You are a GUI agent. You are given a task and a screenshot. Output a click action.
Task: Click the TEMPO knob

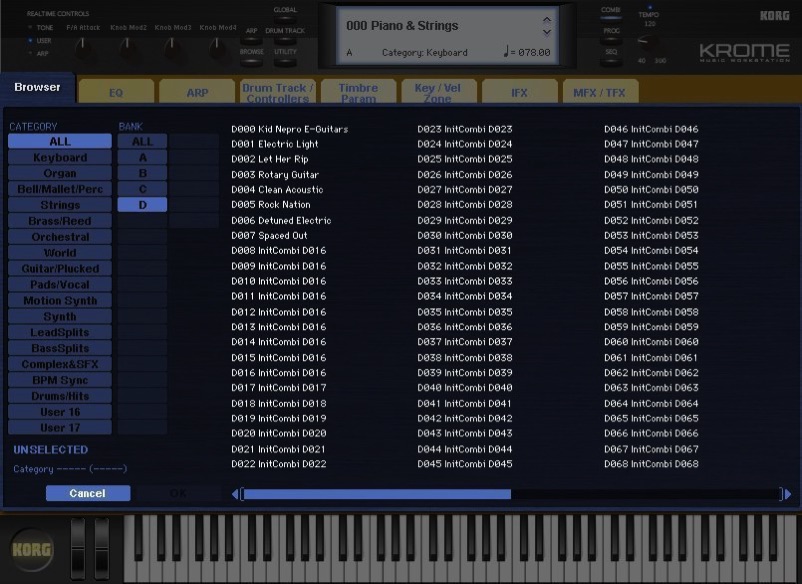[x=649, y=44]
